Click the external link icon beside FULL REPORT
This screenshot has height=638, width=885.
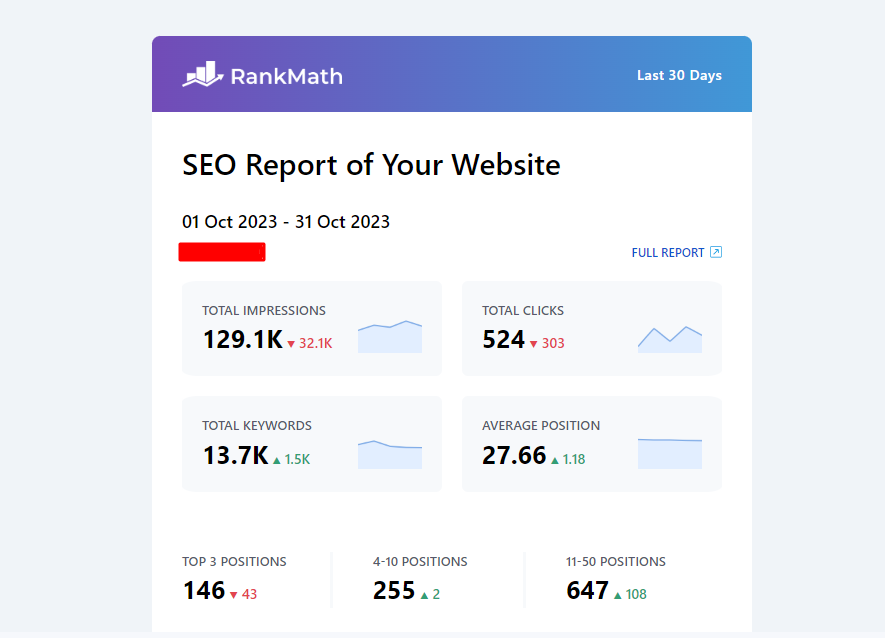pyautogui.click(x=716, y=252)
